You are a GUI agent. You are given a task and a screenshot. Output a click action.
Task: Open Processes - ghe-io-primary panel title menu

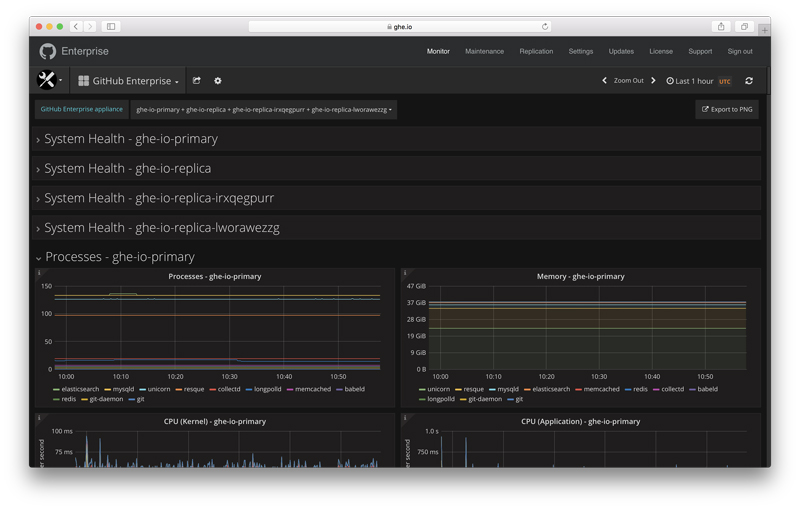[214, 276]
